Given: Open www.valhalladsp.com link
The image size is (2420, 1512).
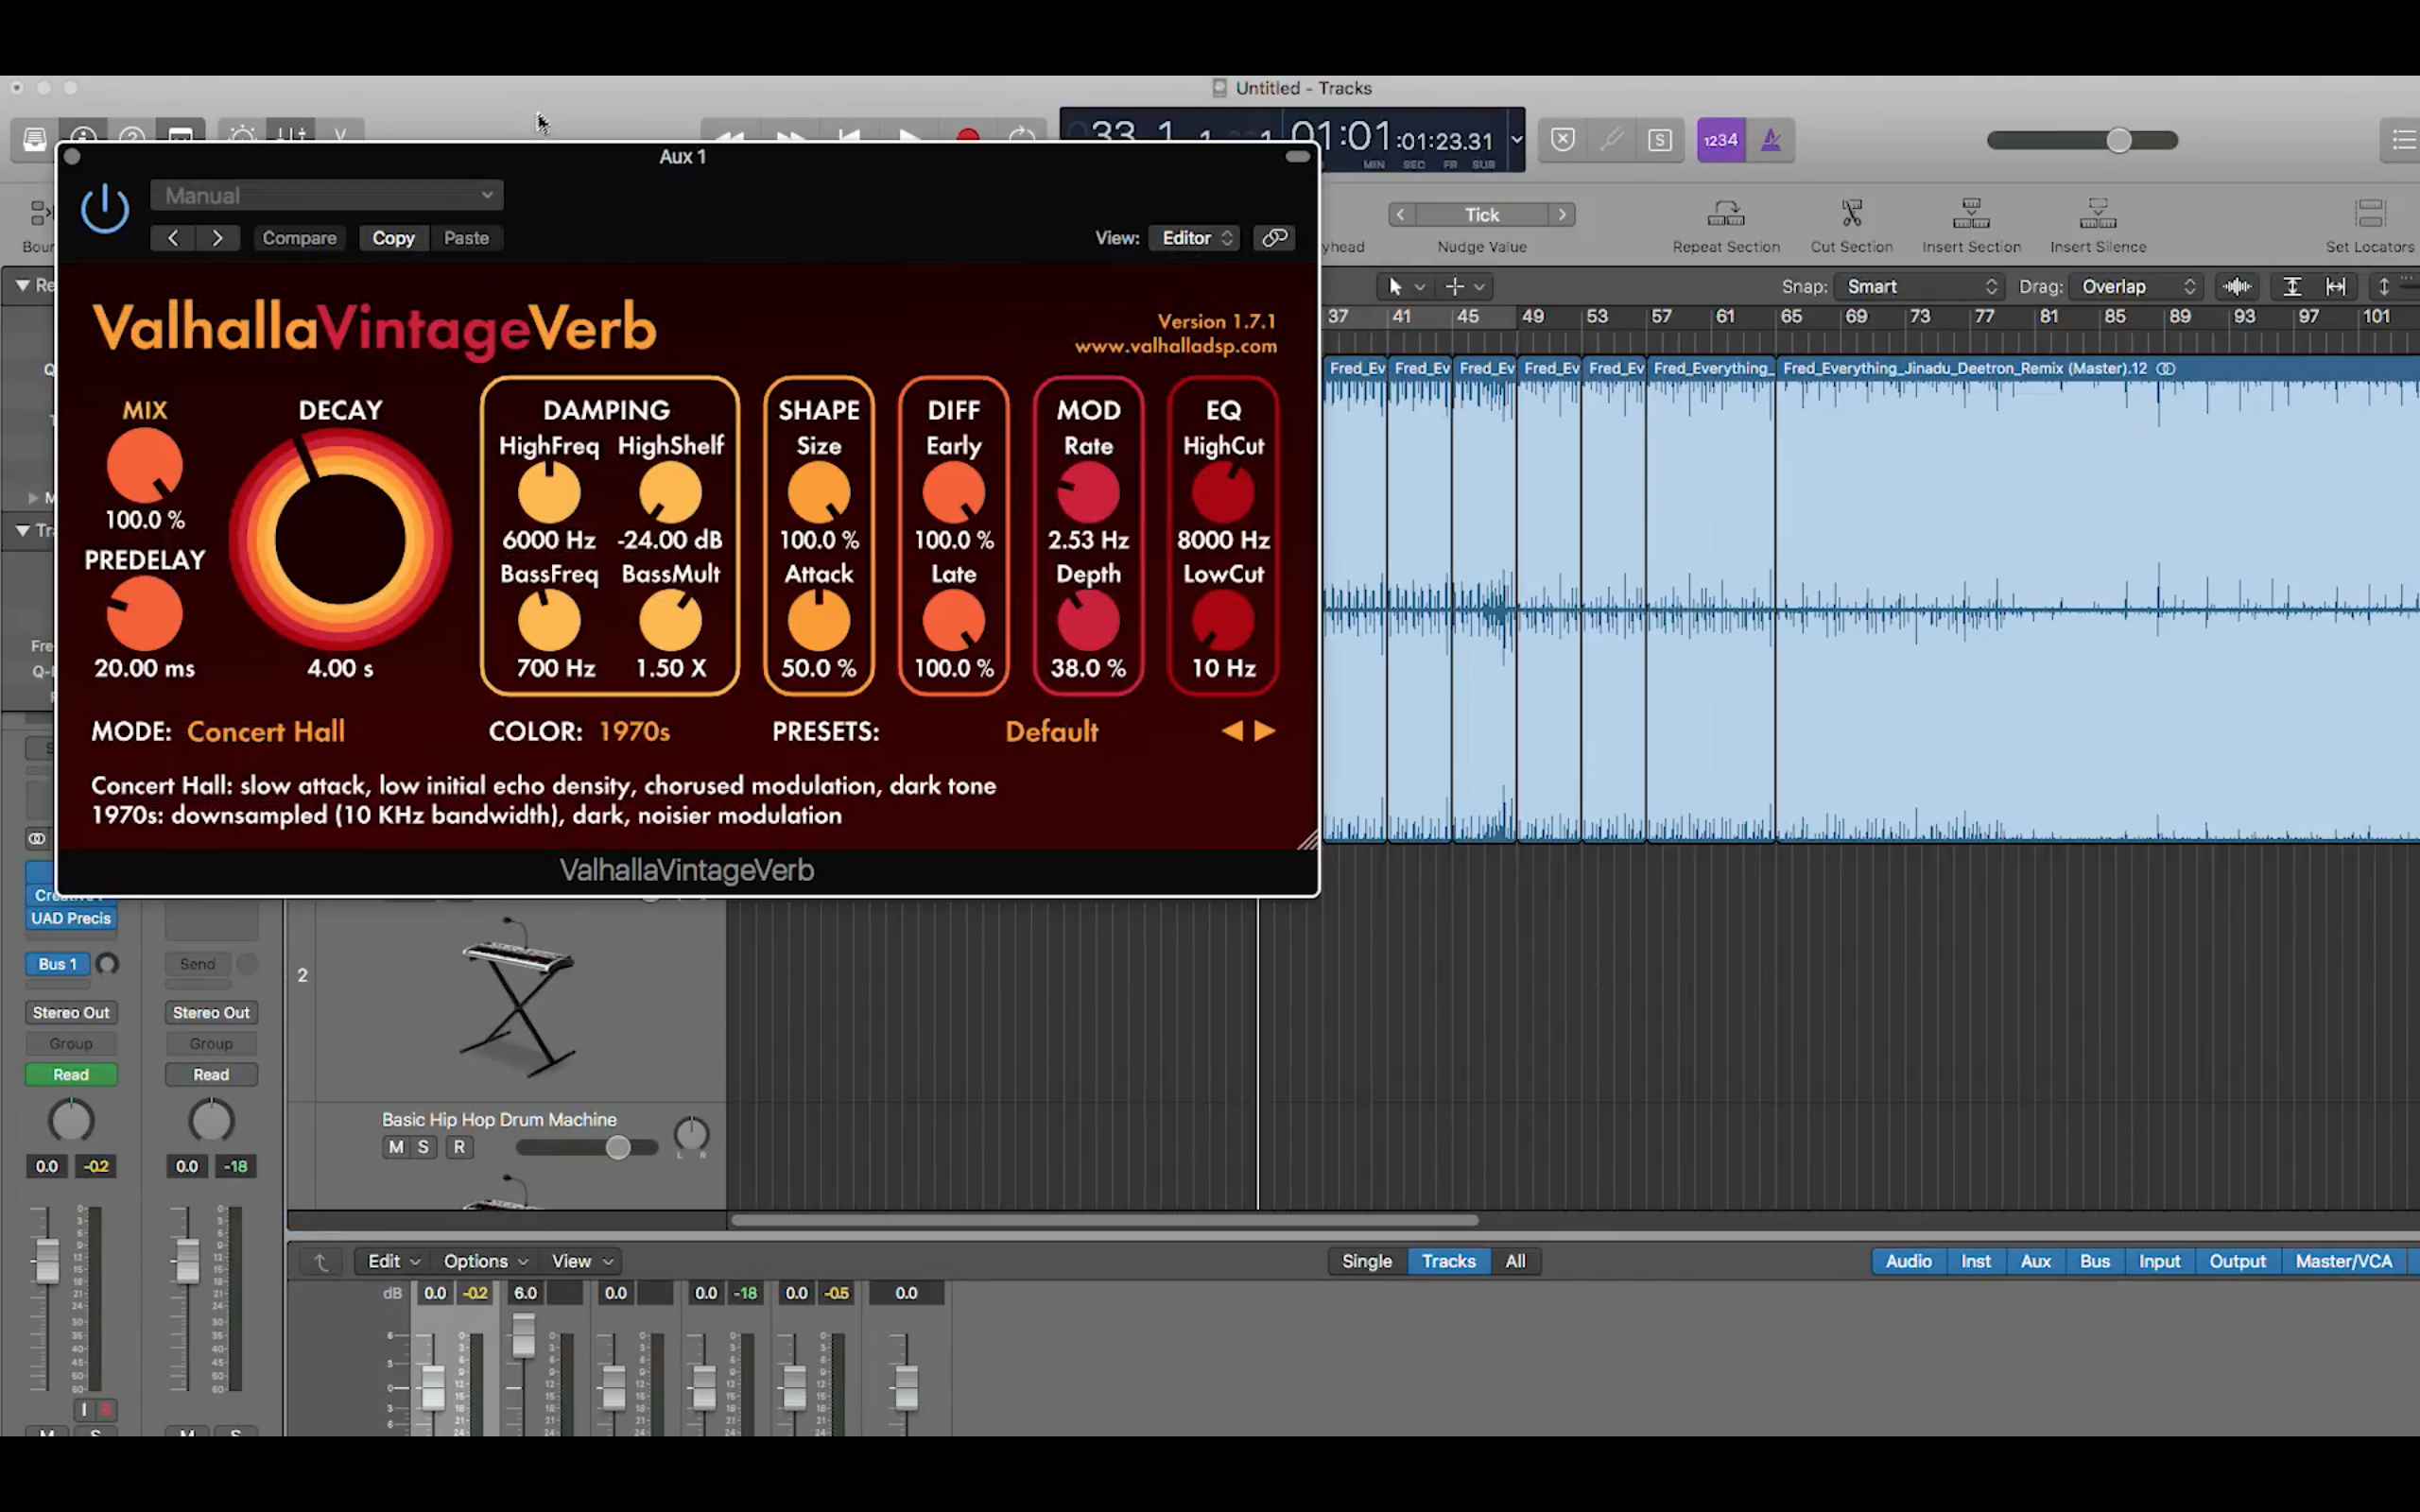Looking at the screenshot, I should pos(1175,346).
